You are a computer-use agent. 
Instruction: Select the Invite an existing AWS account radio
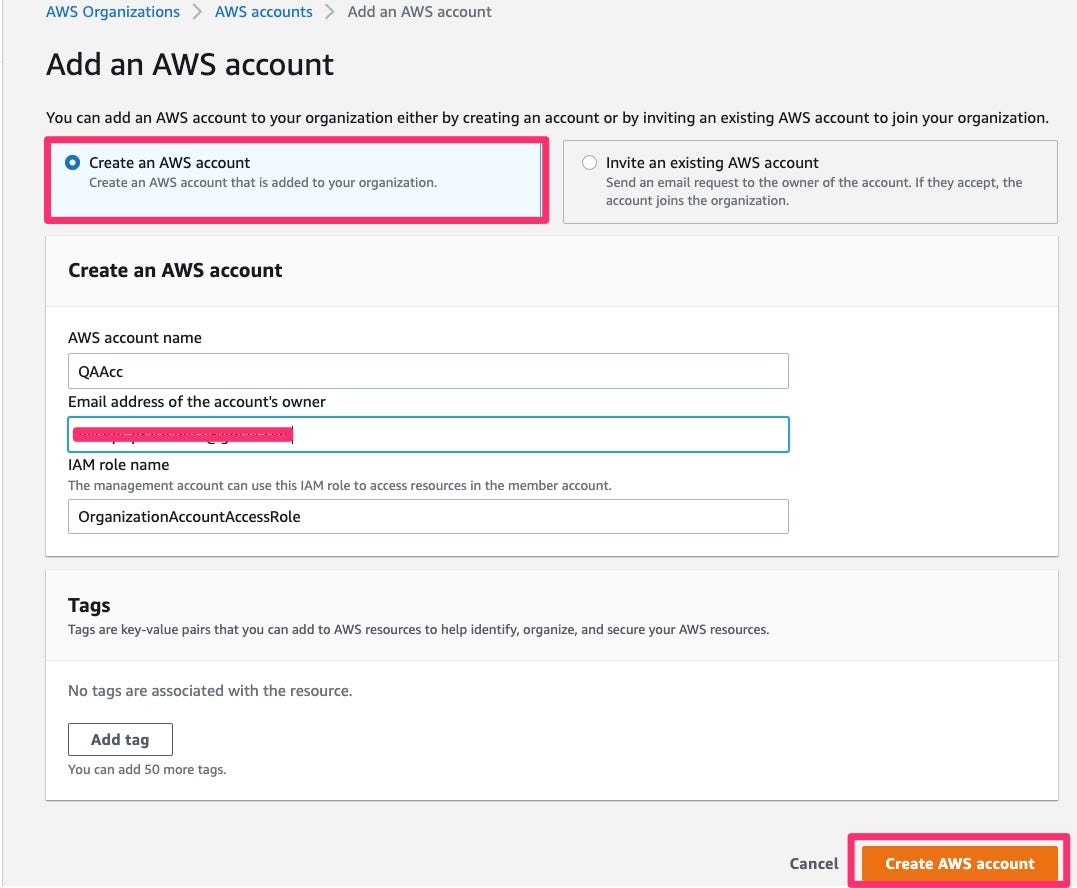(x=590, y=163)
